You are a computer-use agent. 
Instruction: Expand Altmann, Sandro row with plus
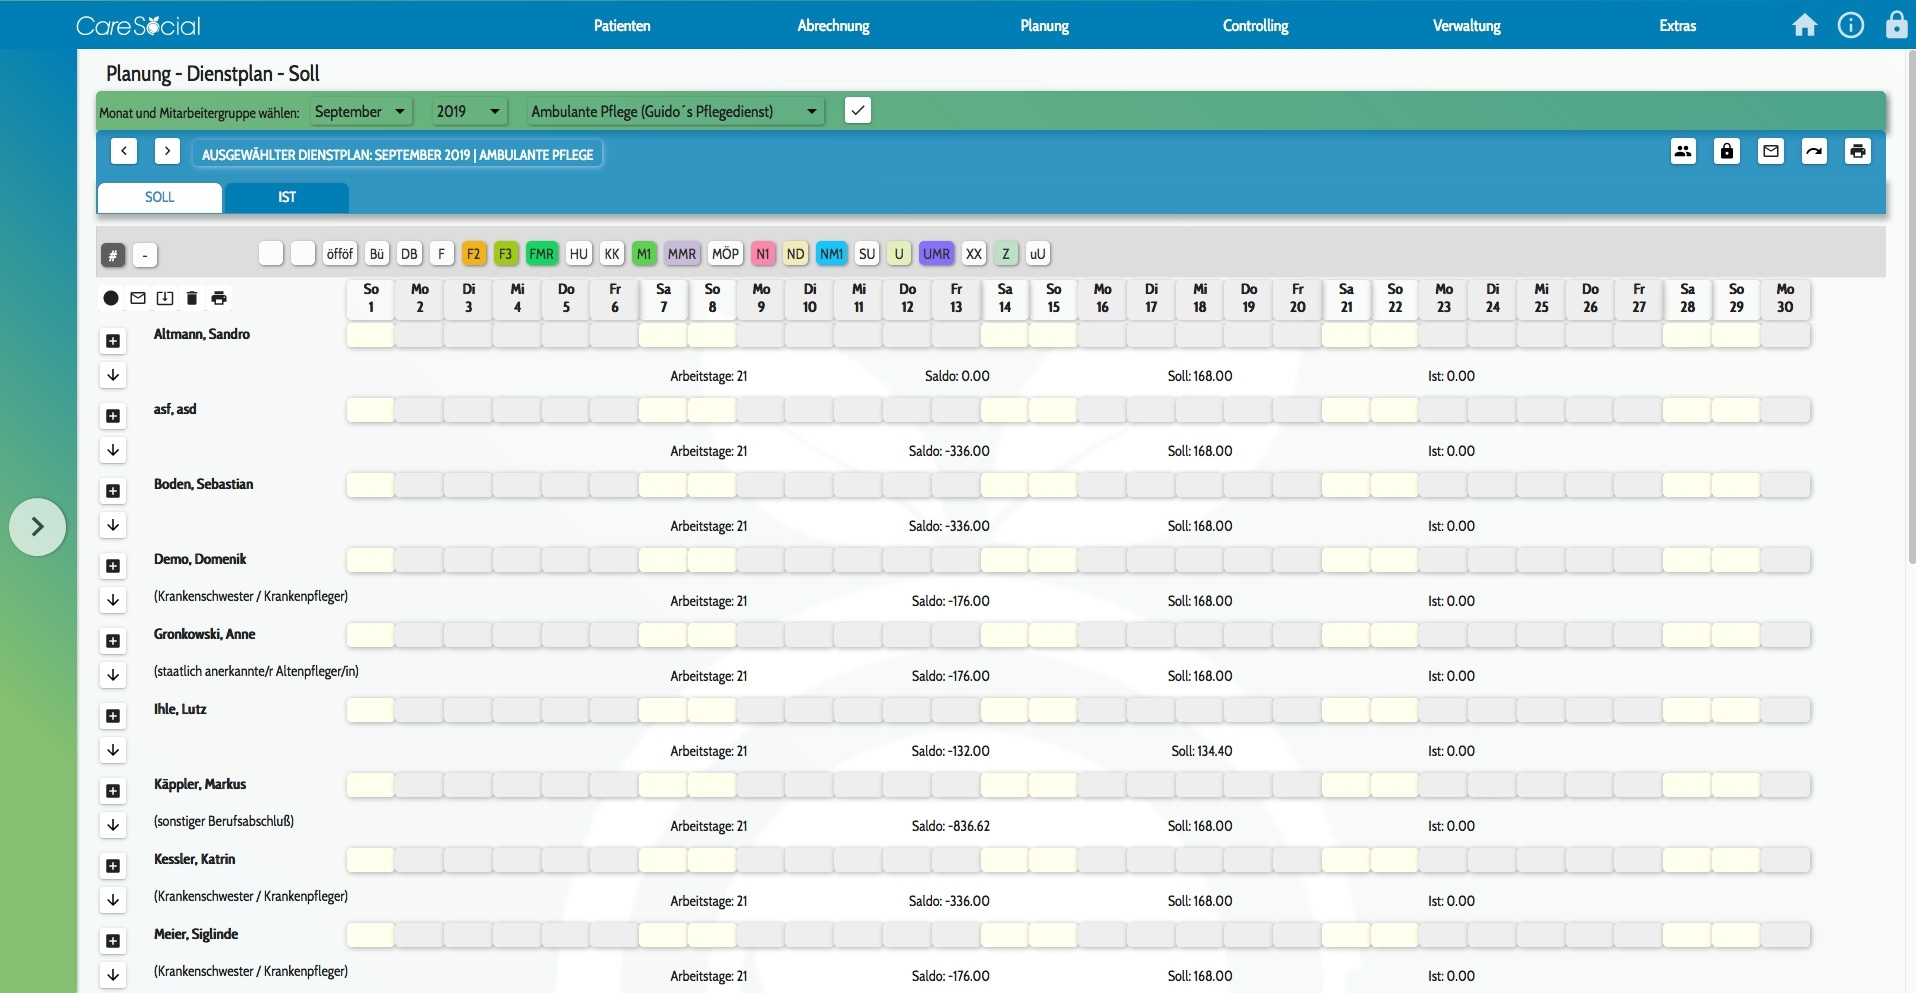click(113, 341)
